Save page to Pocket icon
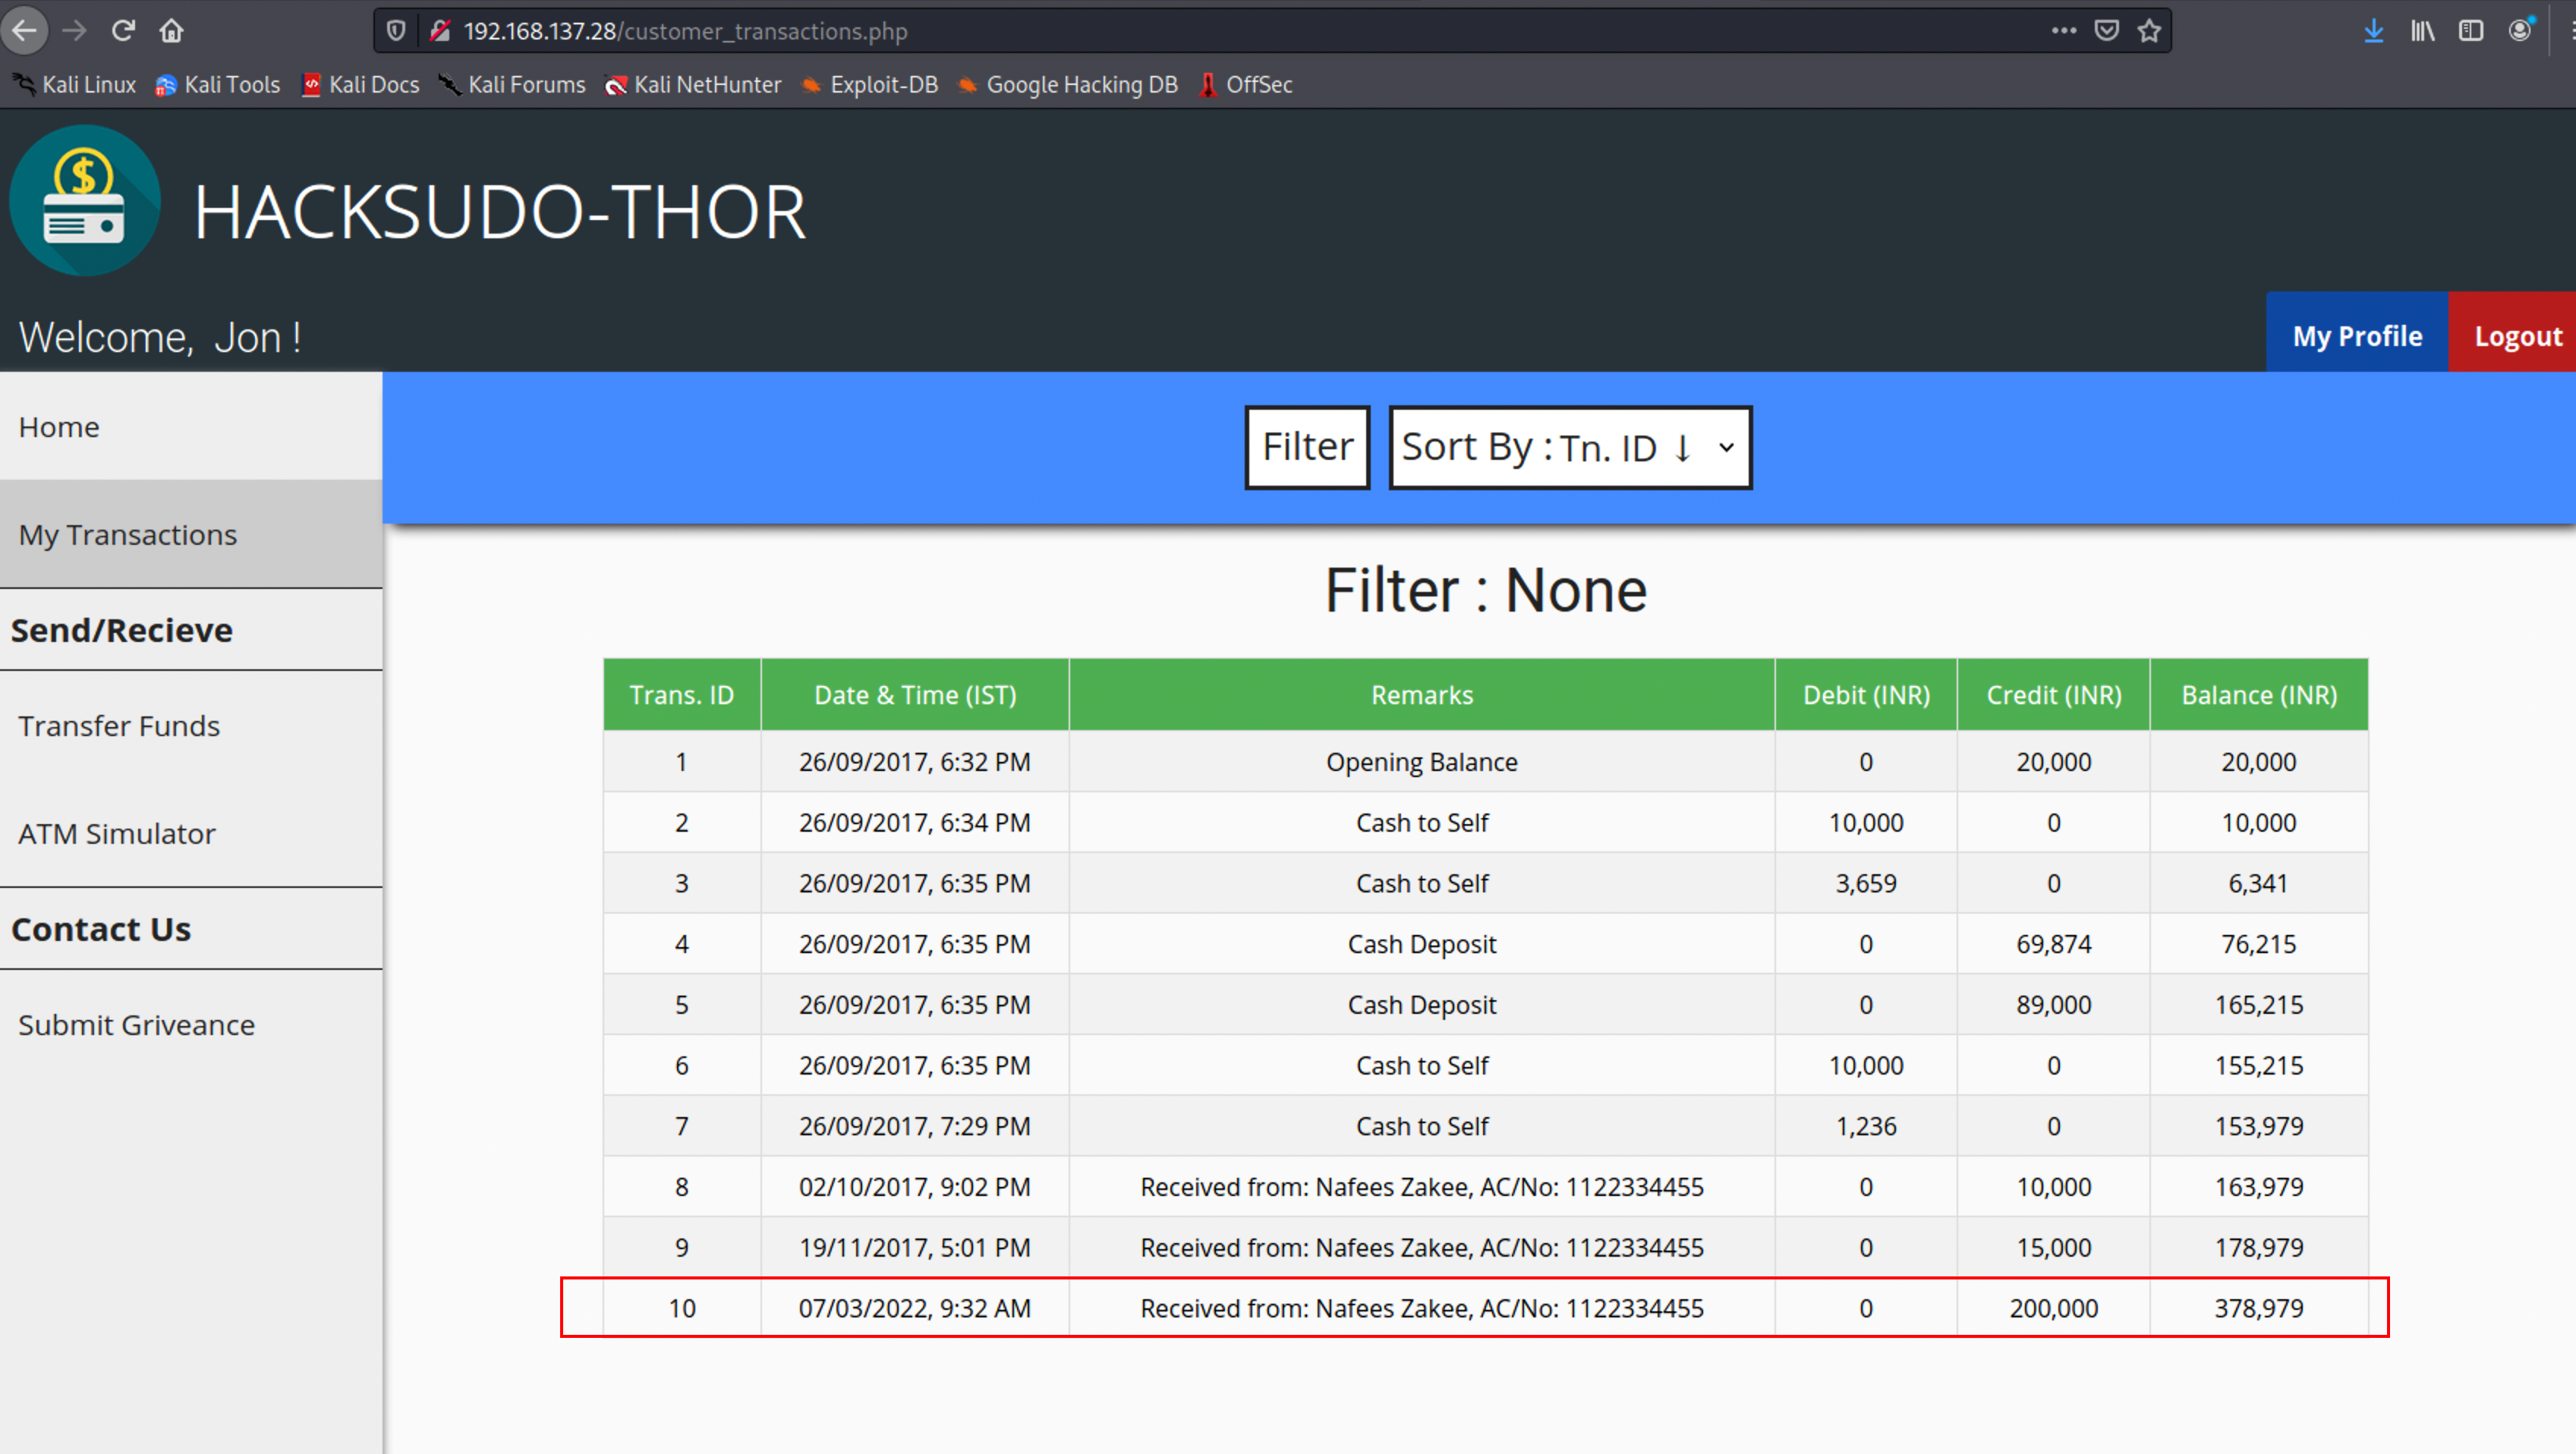 pos(2107,31)
